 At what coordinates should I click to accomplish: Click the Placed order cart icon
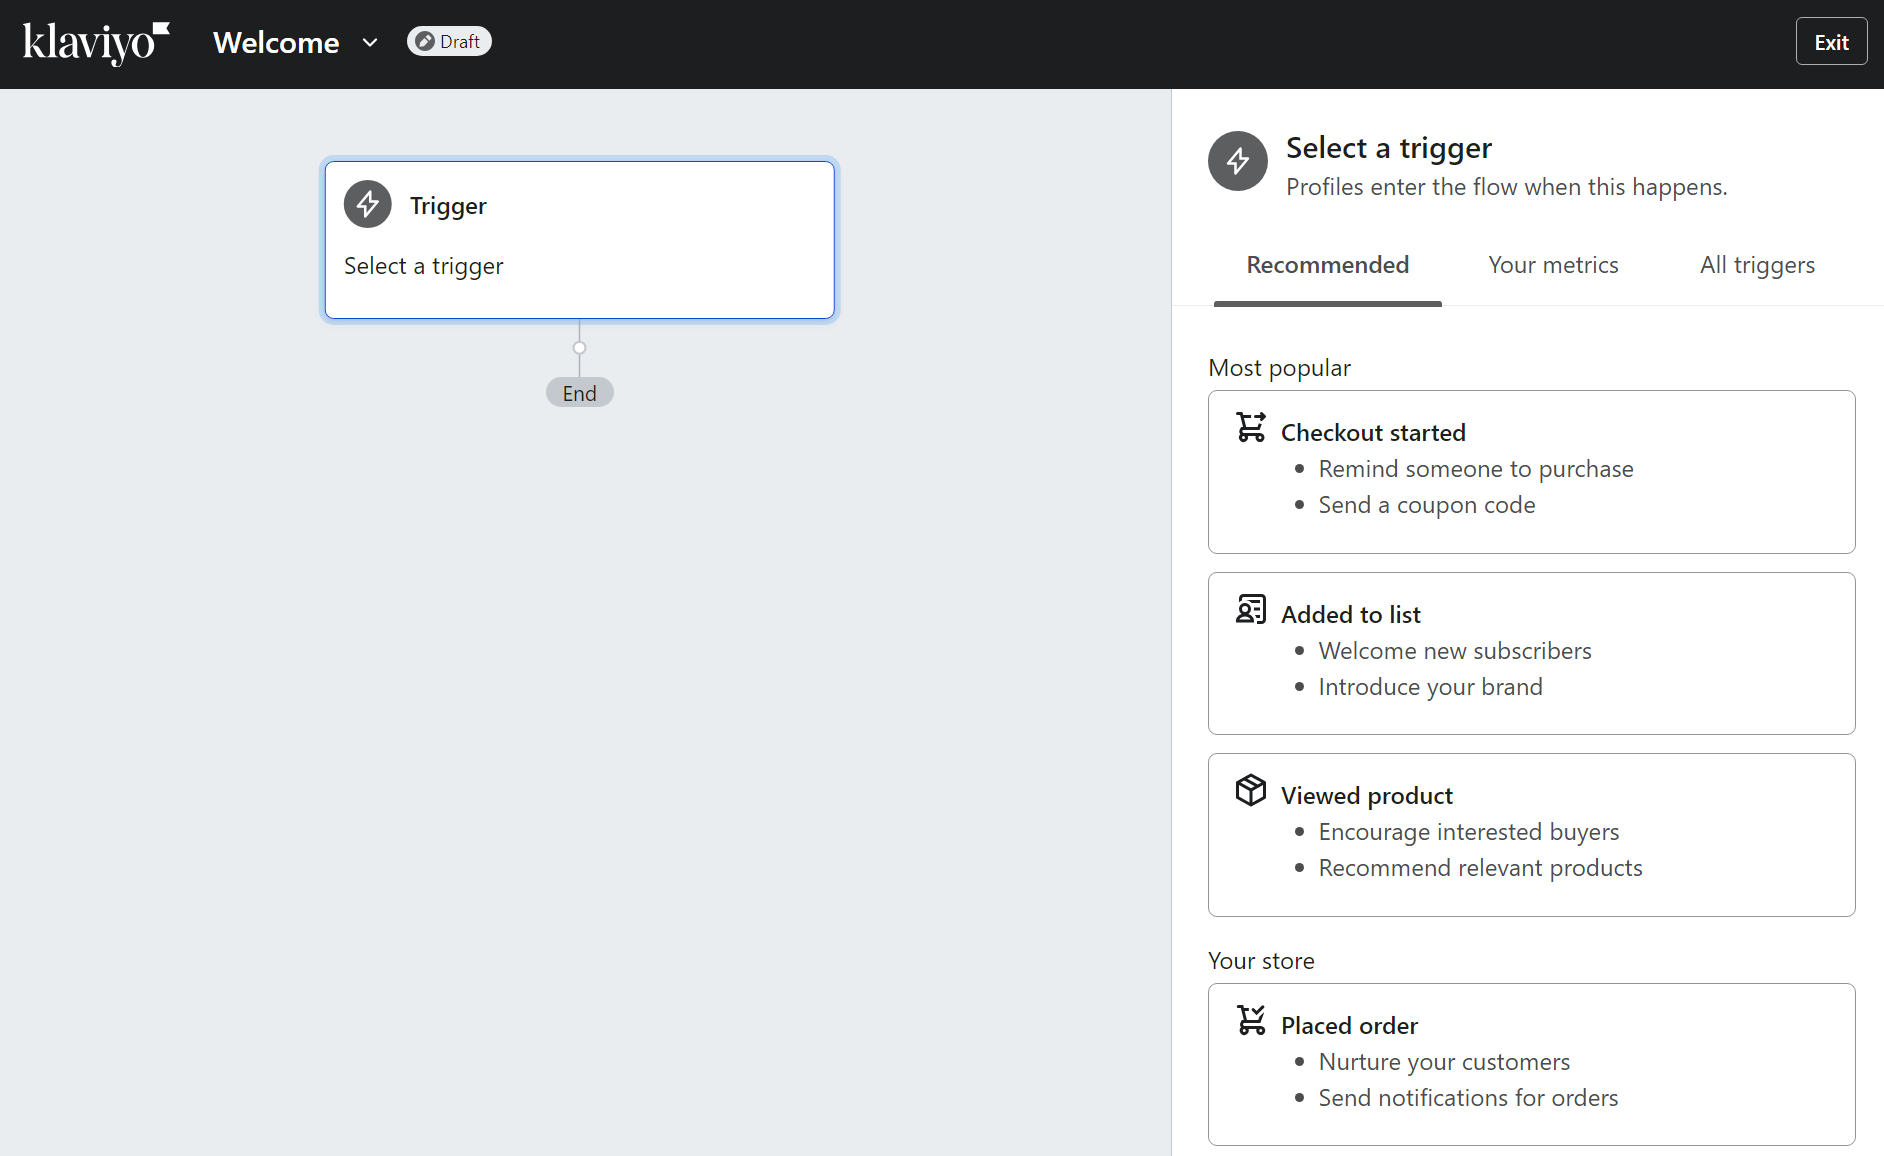click(1250, 1020)
